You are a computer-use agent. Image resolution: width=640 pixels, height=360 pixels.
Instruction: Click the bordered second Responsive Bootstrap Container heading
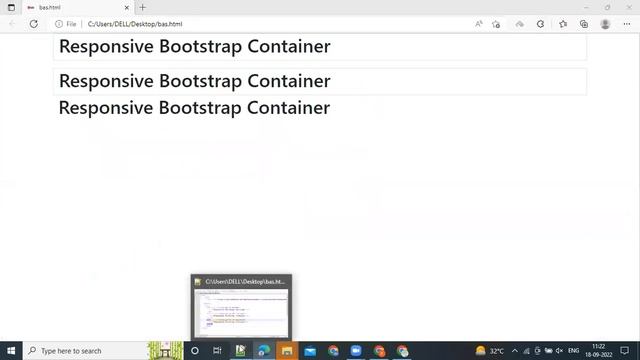click(x=195, y=81)
